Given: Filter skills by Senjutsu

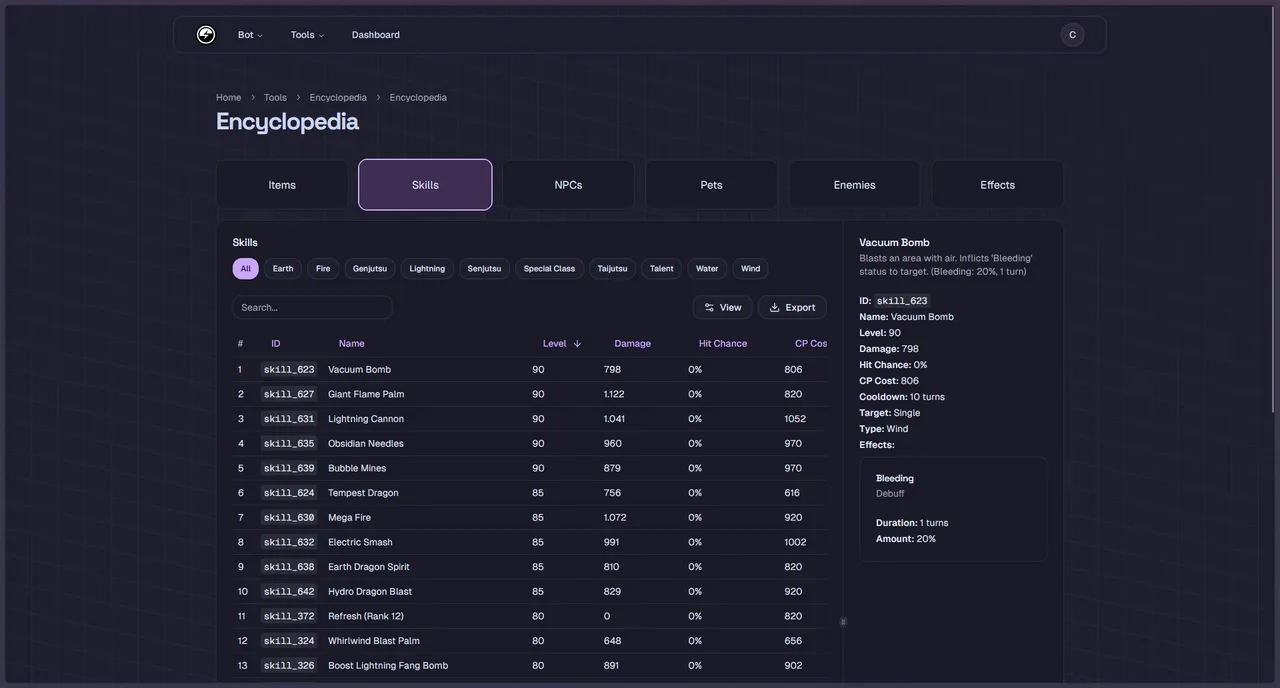Looking at the screenshot, I should [x=484, y=269].
